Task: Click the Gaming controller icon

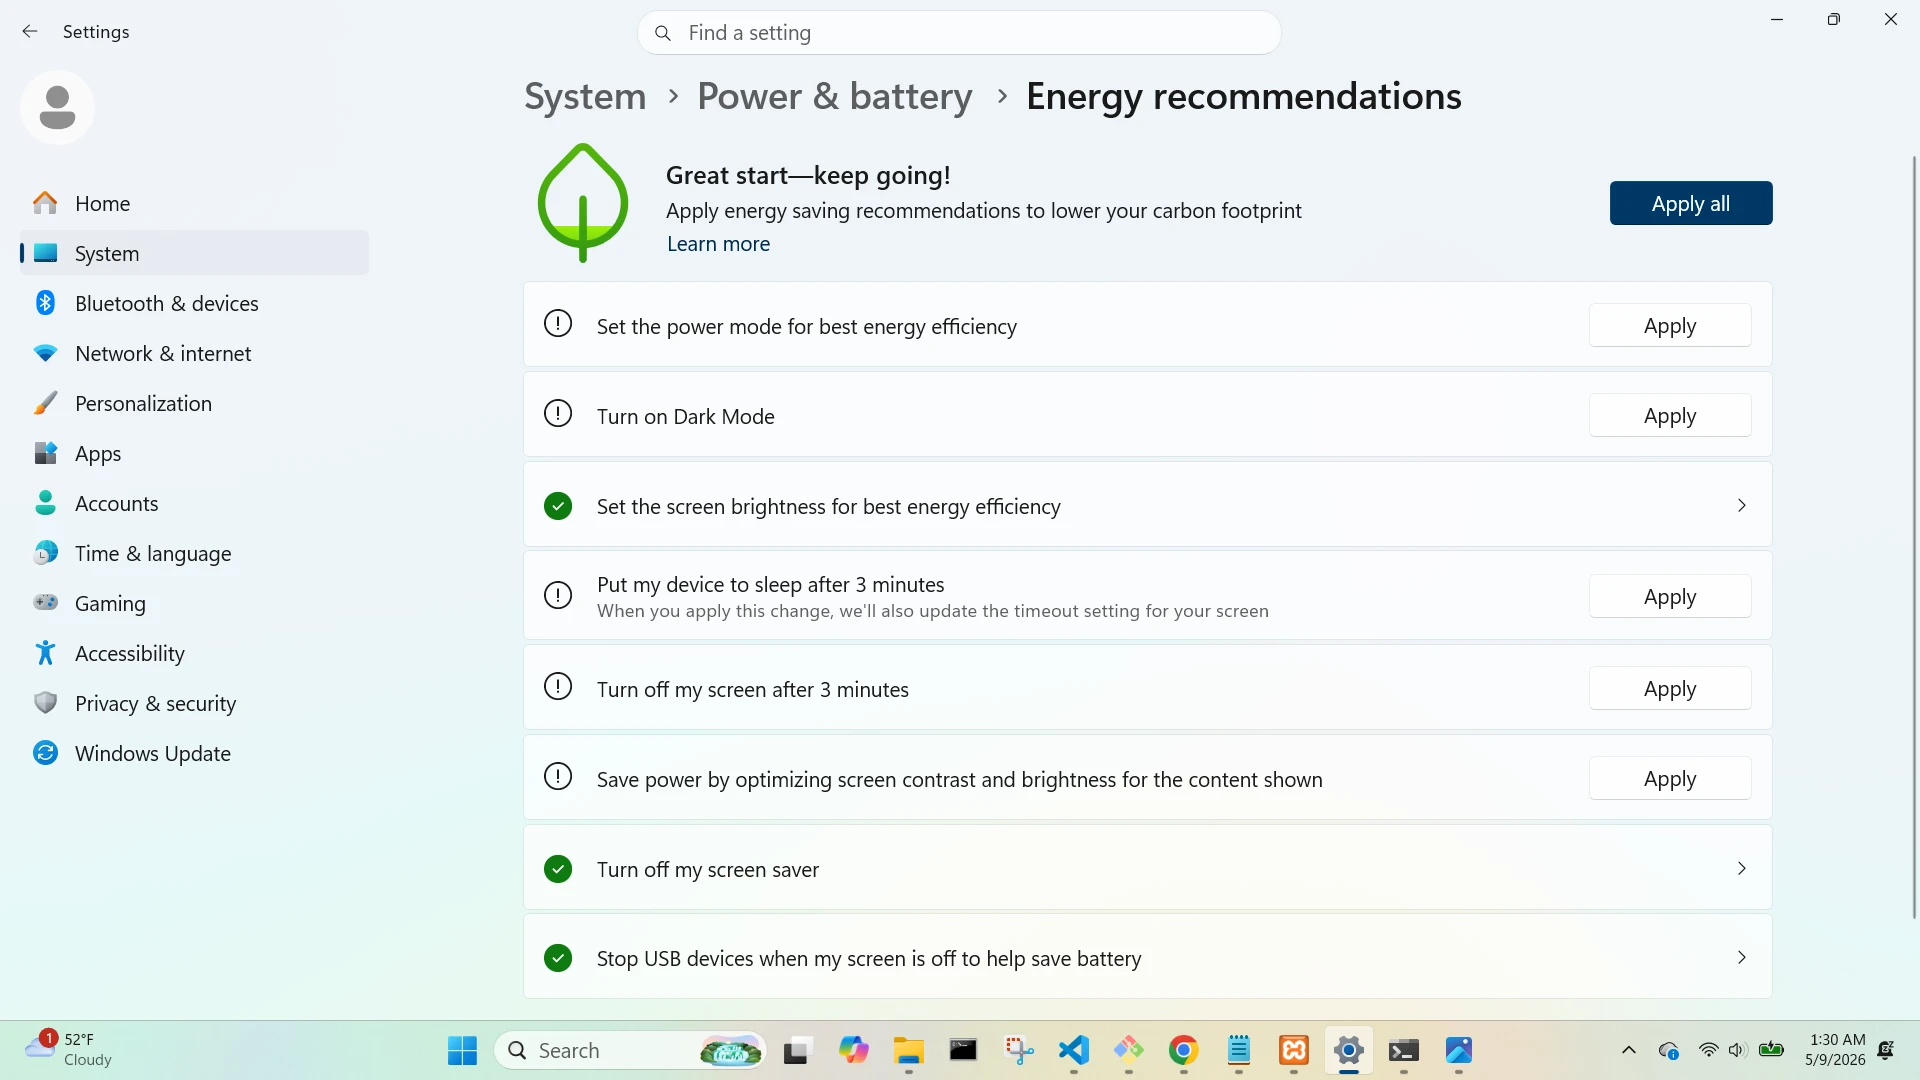Action: 45,603
